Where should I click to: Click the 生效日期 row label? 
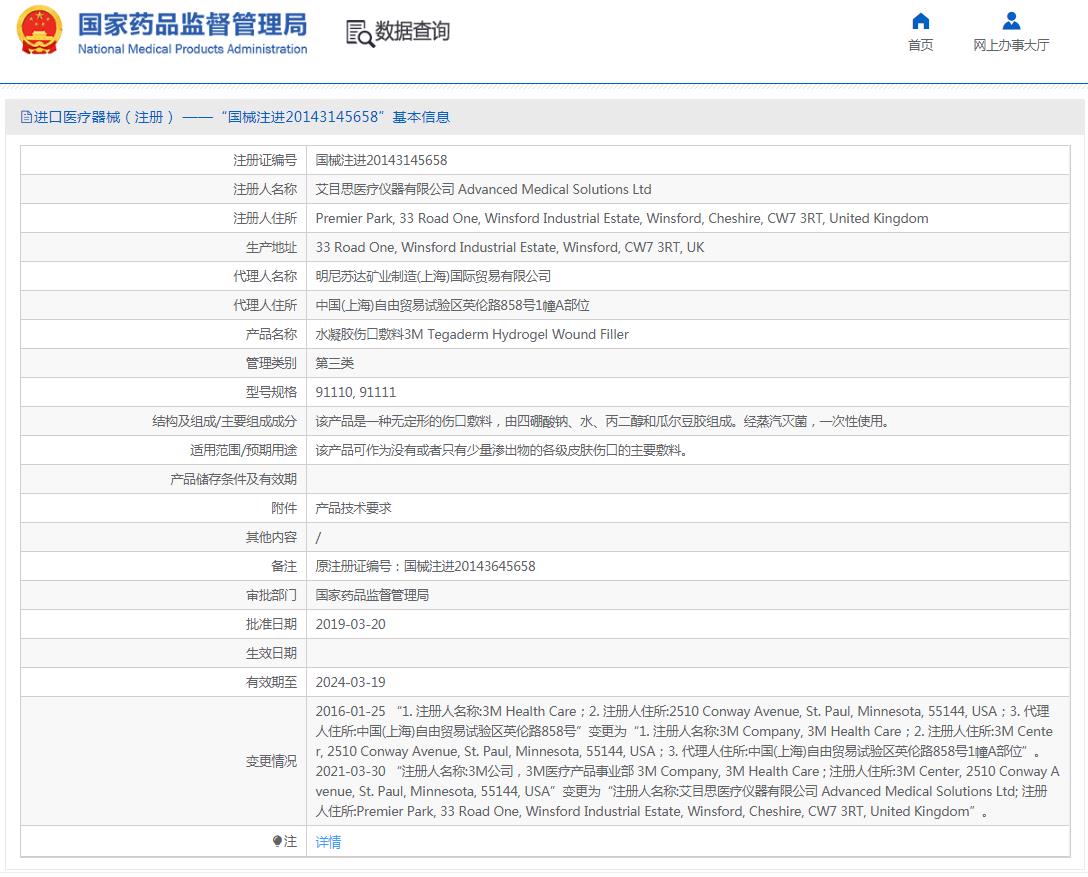click(x=271, y=654)
